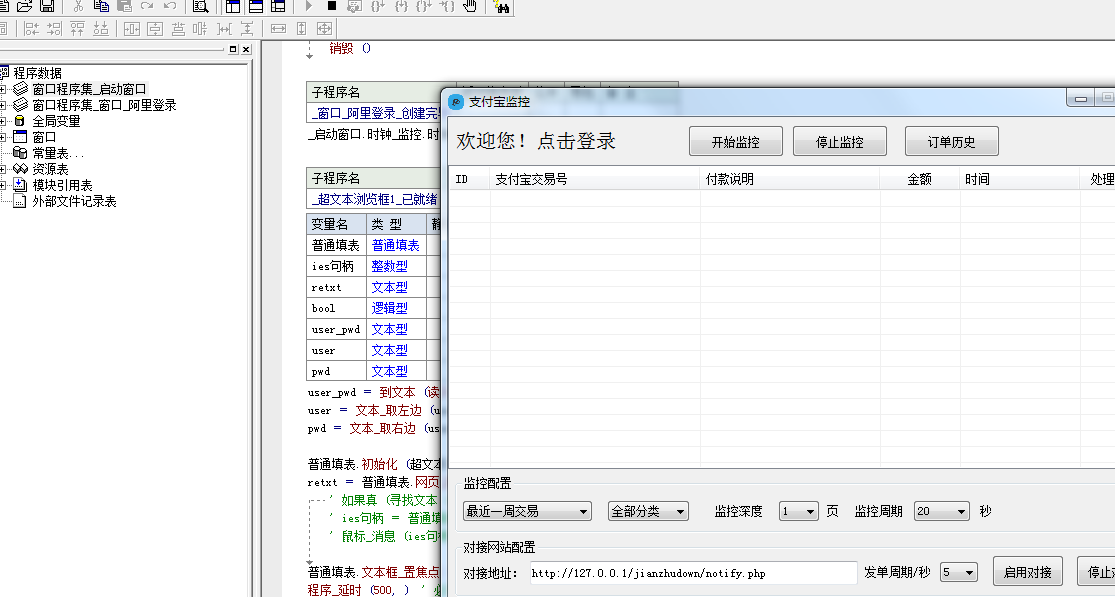Click the ID column header
This screenshot has height=597, width=1115.
point(469,179)
